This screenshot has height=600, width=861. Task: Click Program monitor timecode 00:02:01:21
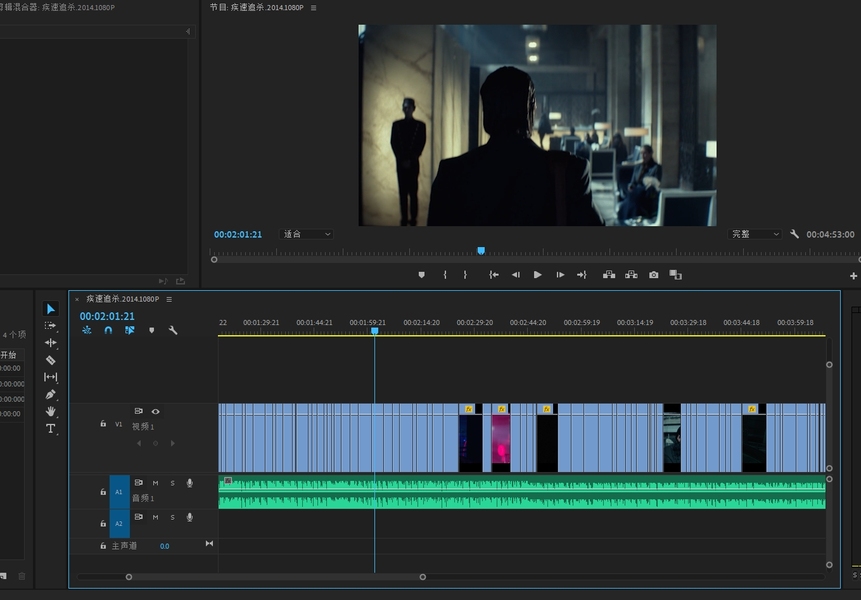point(238,234)
